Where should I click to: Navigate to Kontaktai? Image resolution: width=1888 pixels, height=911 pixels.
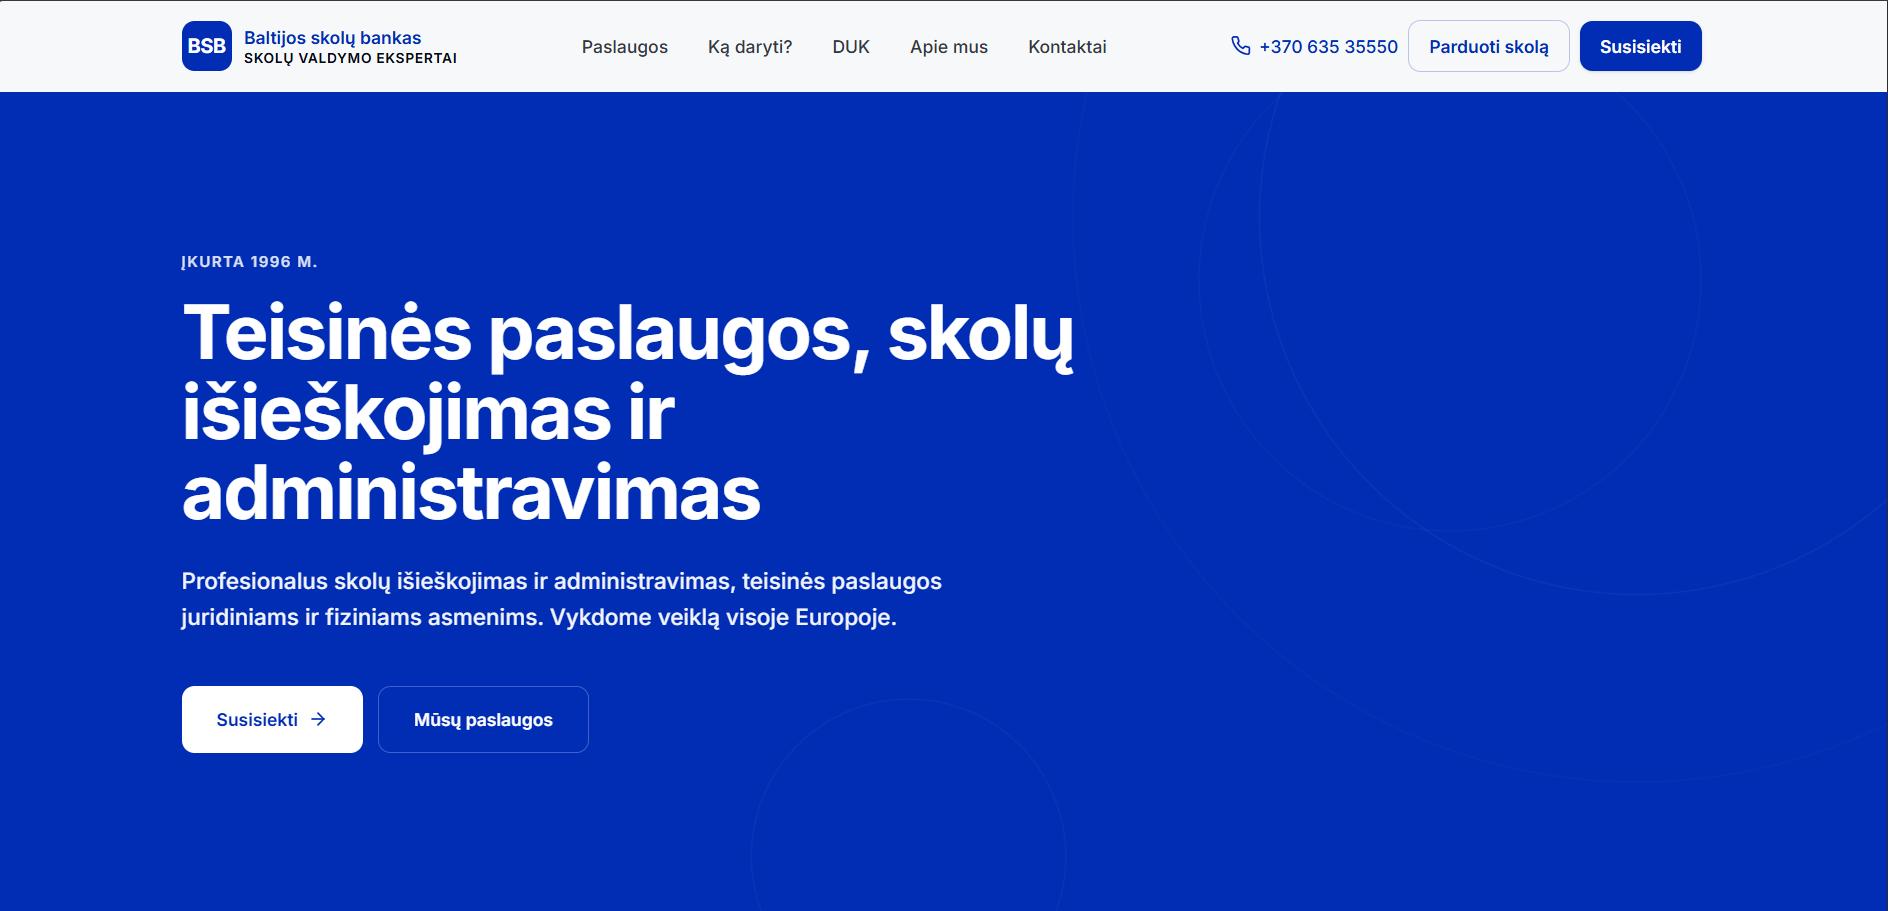click(x=1067, y=47)
